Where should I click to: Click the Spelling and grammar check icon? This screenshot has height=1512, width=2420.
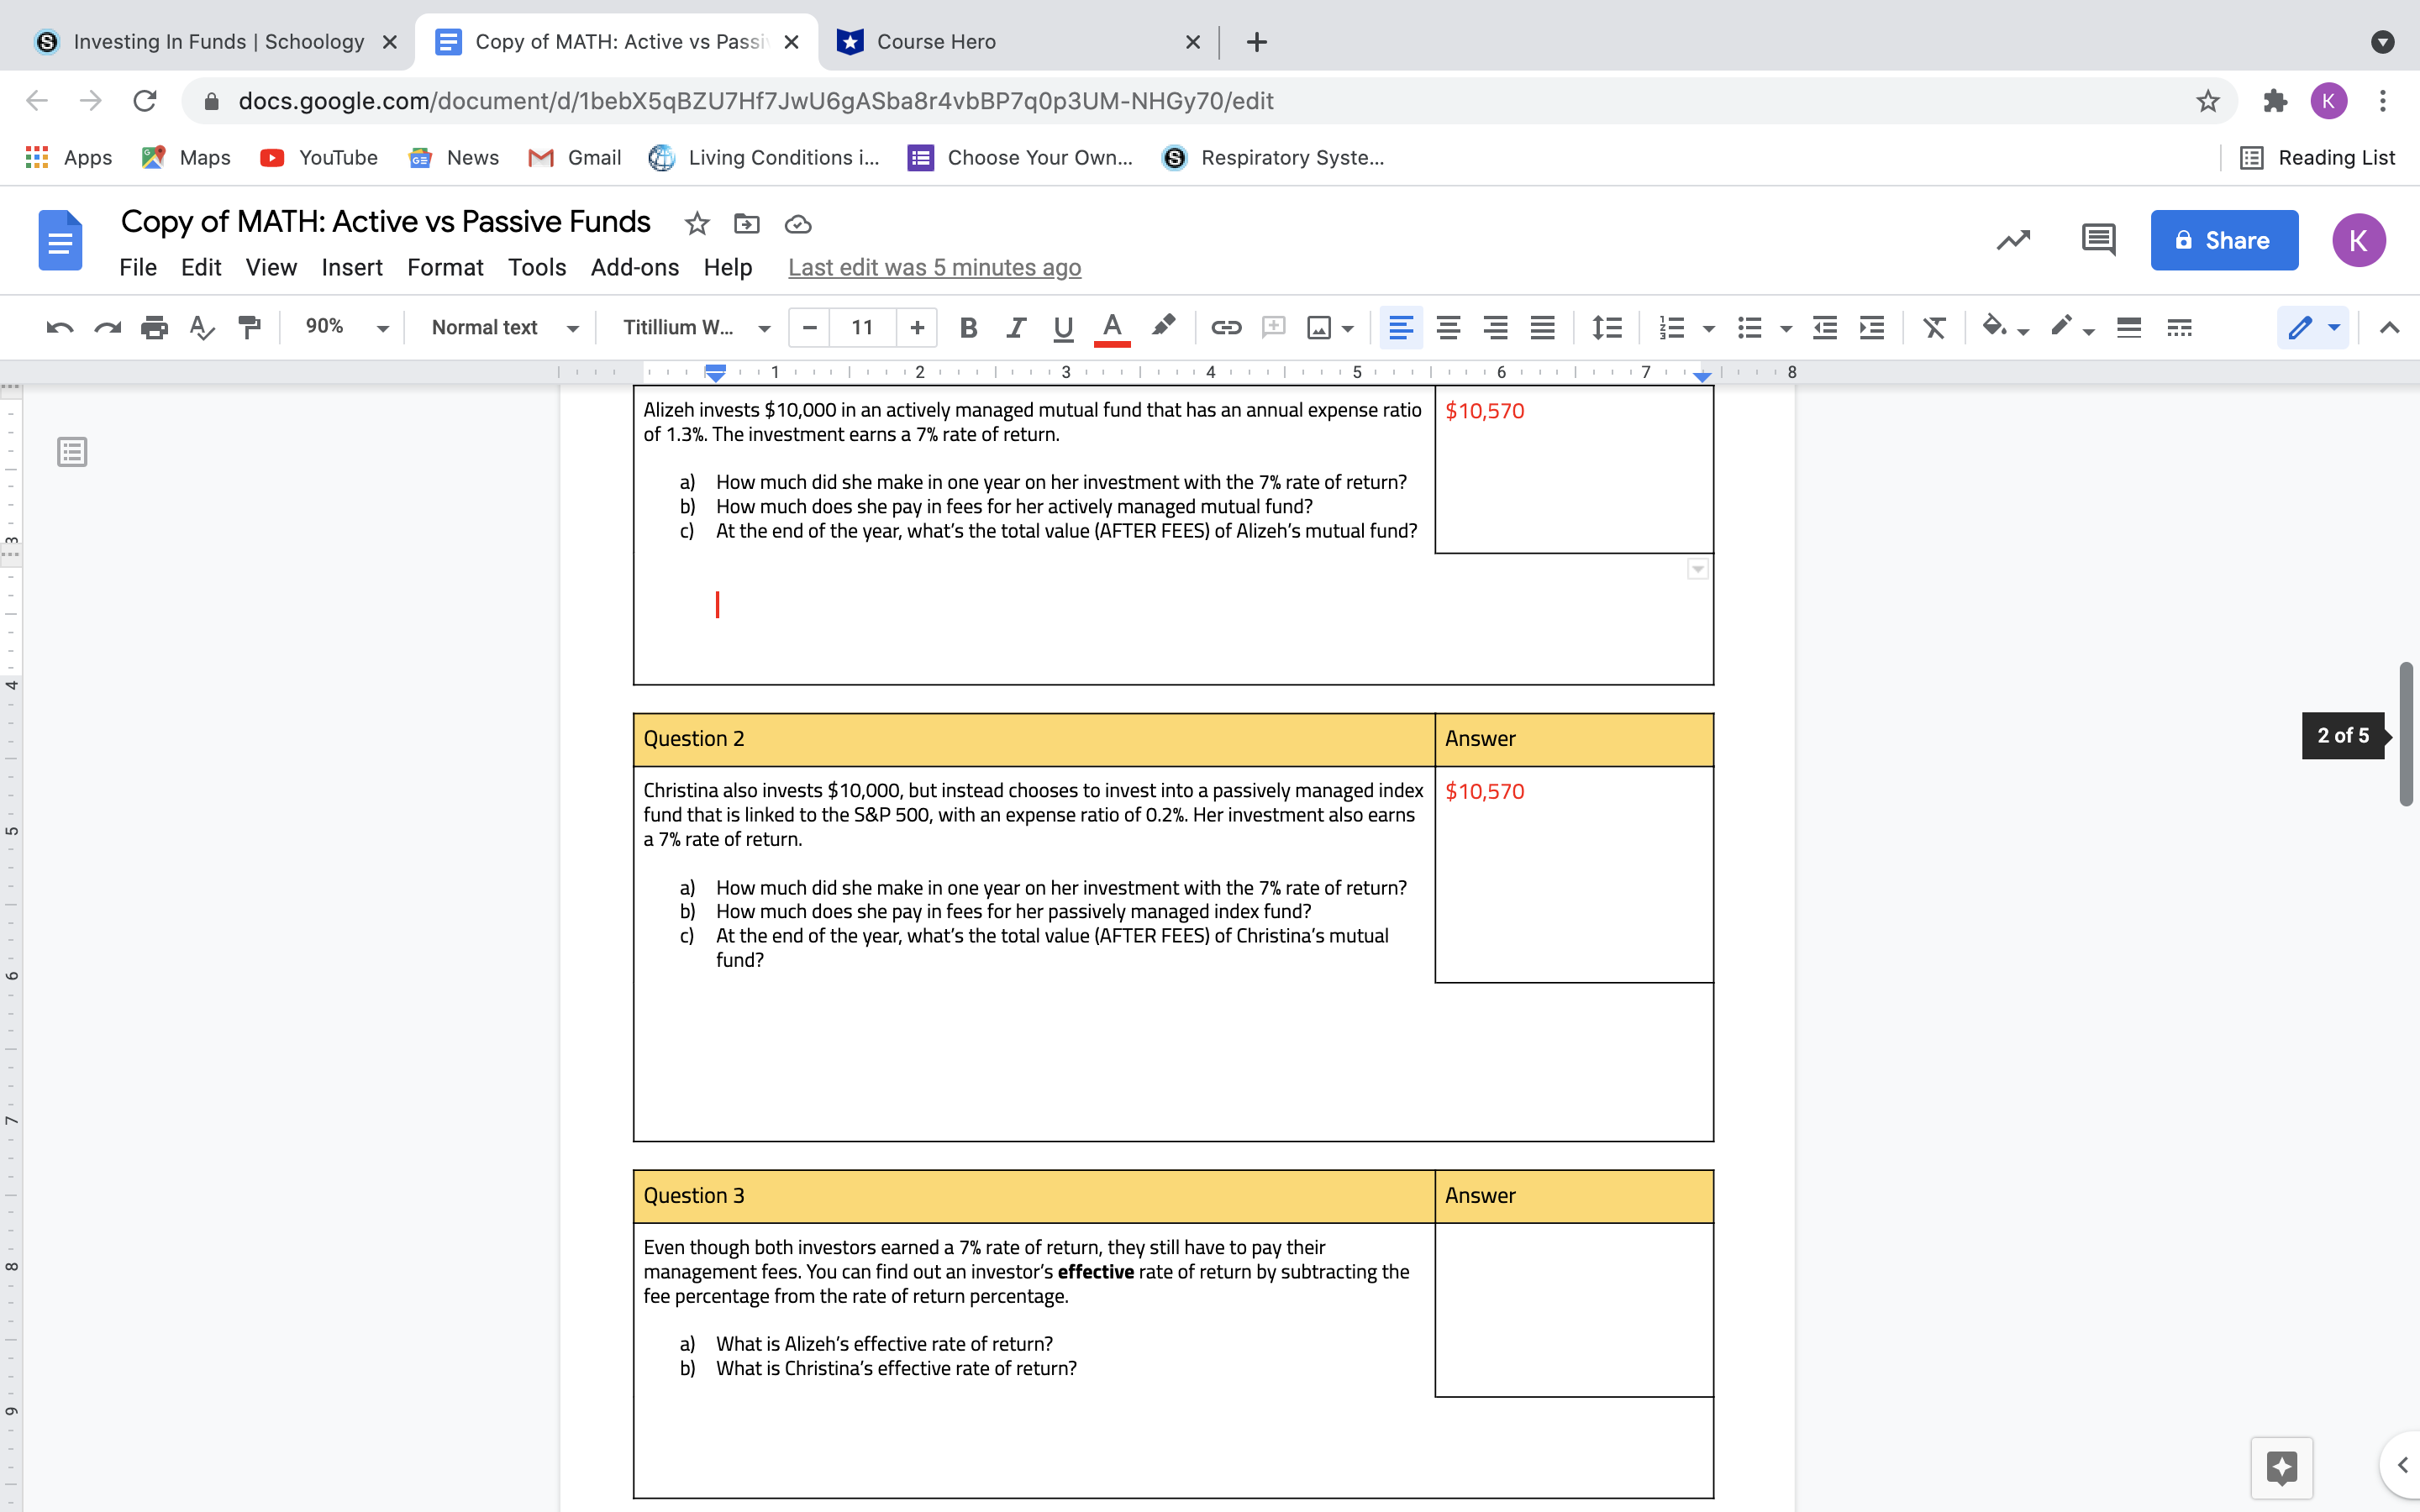point(202,327)
